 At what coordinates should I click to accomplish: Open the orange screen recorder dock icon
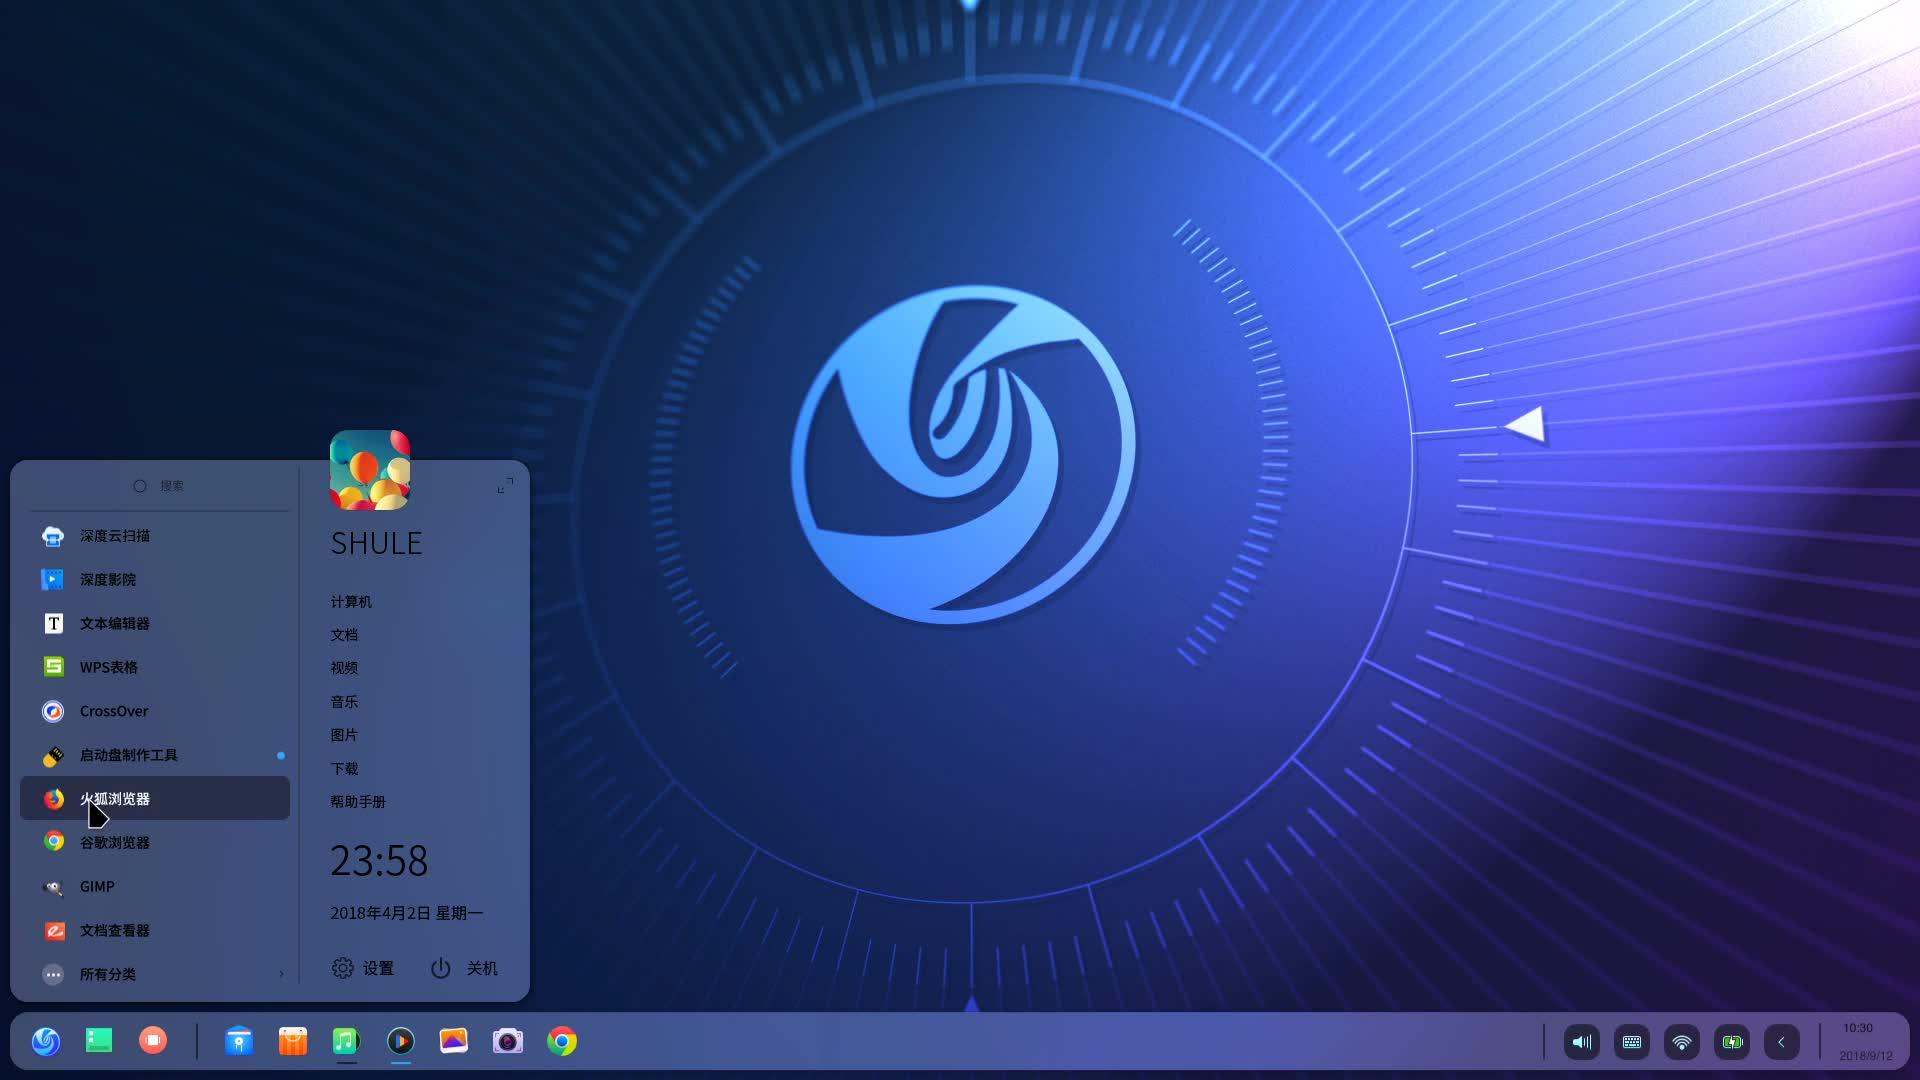pyautogui.click(x=153, y=1041)
